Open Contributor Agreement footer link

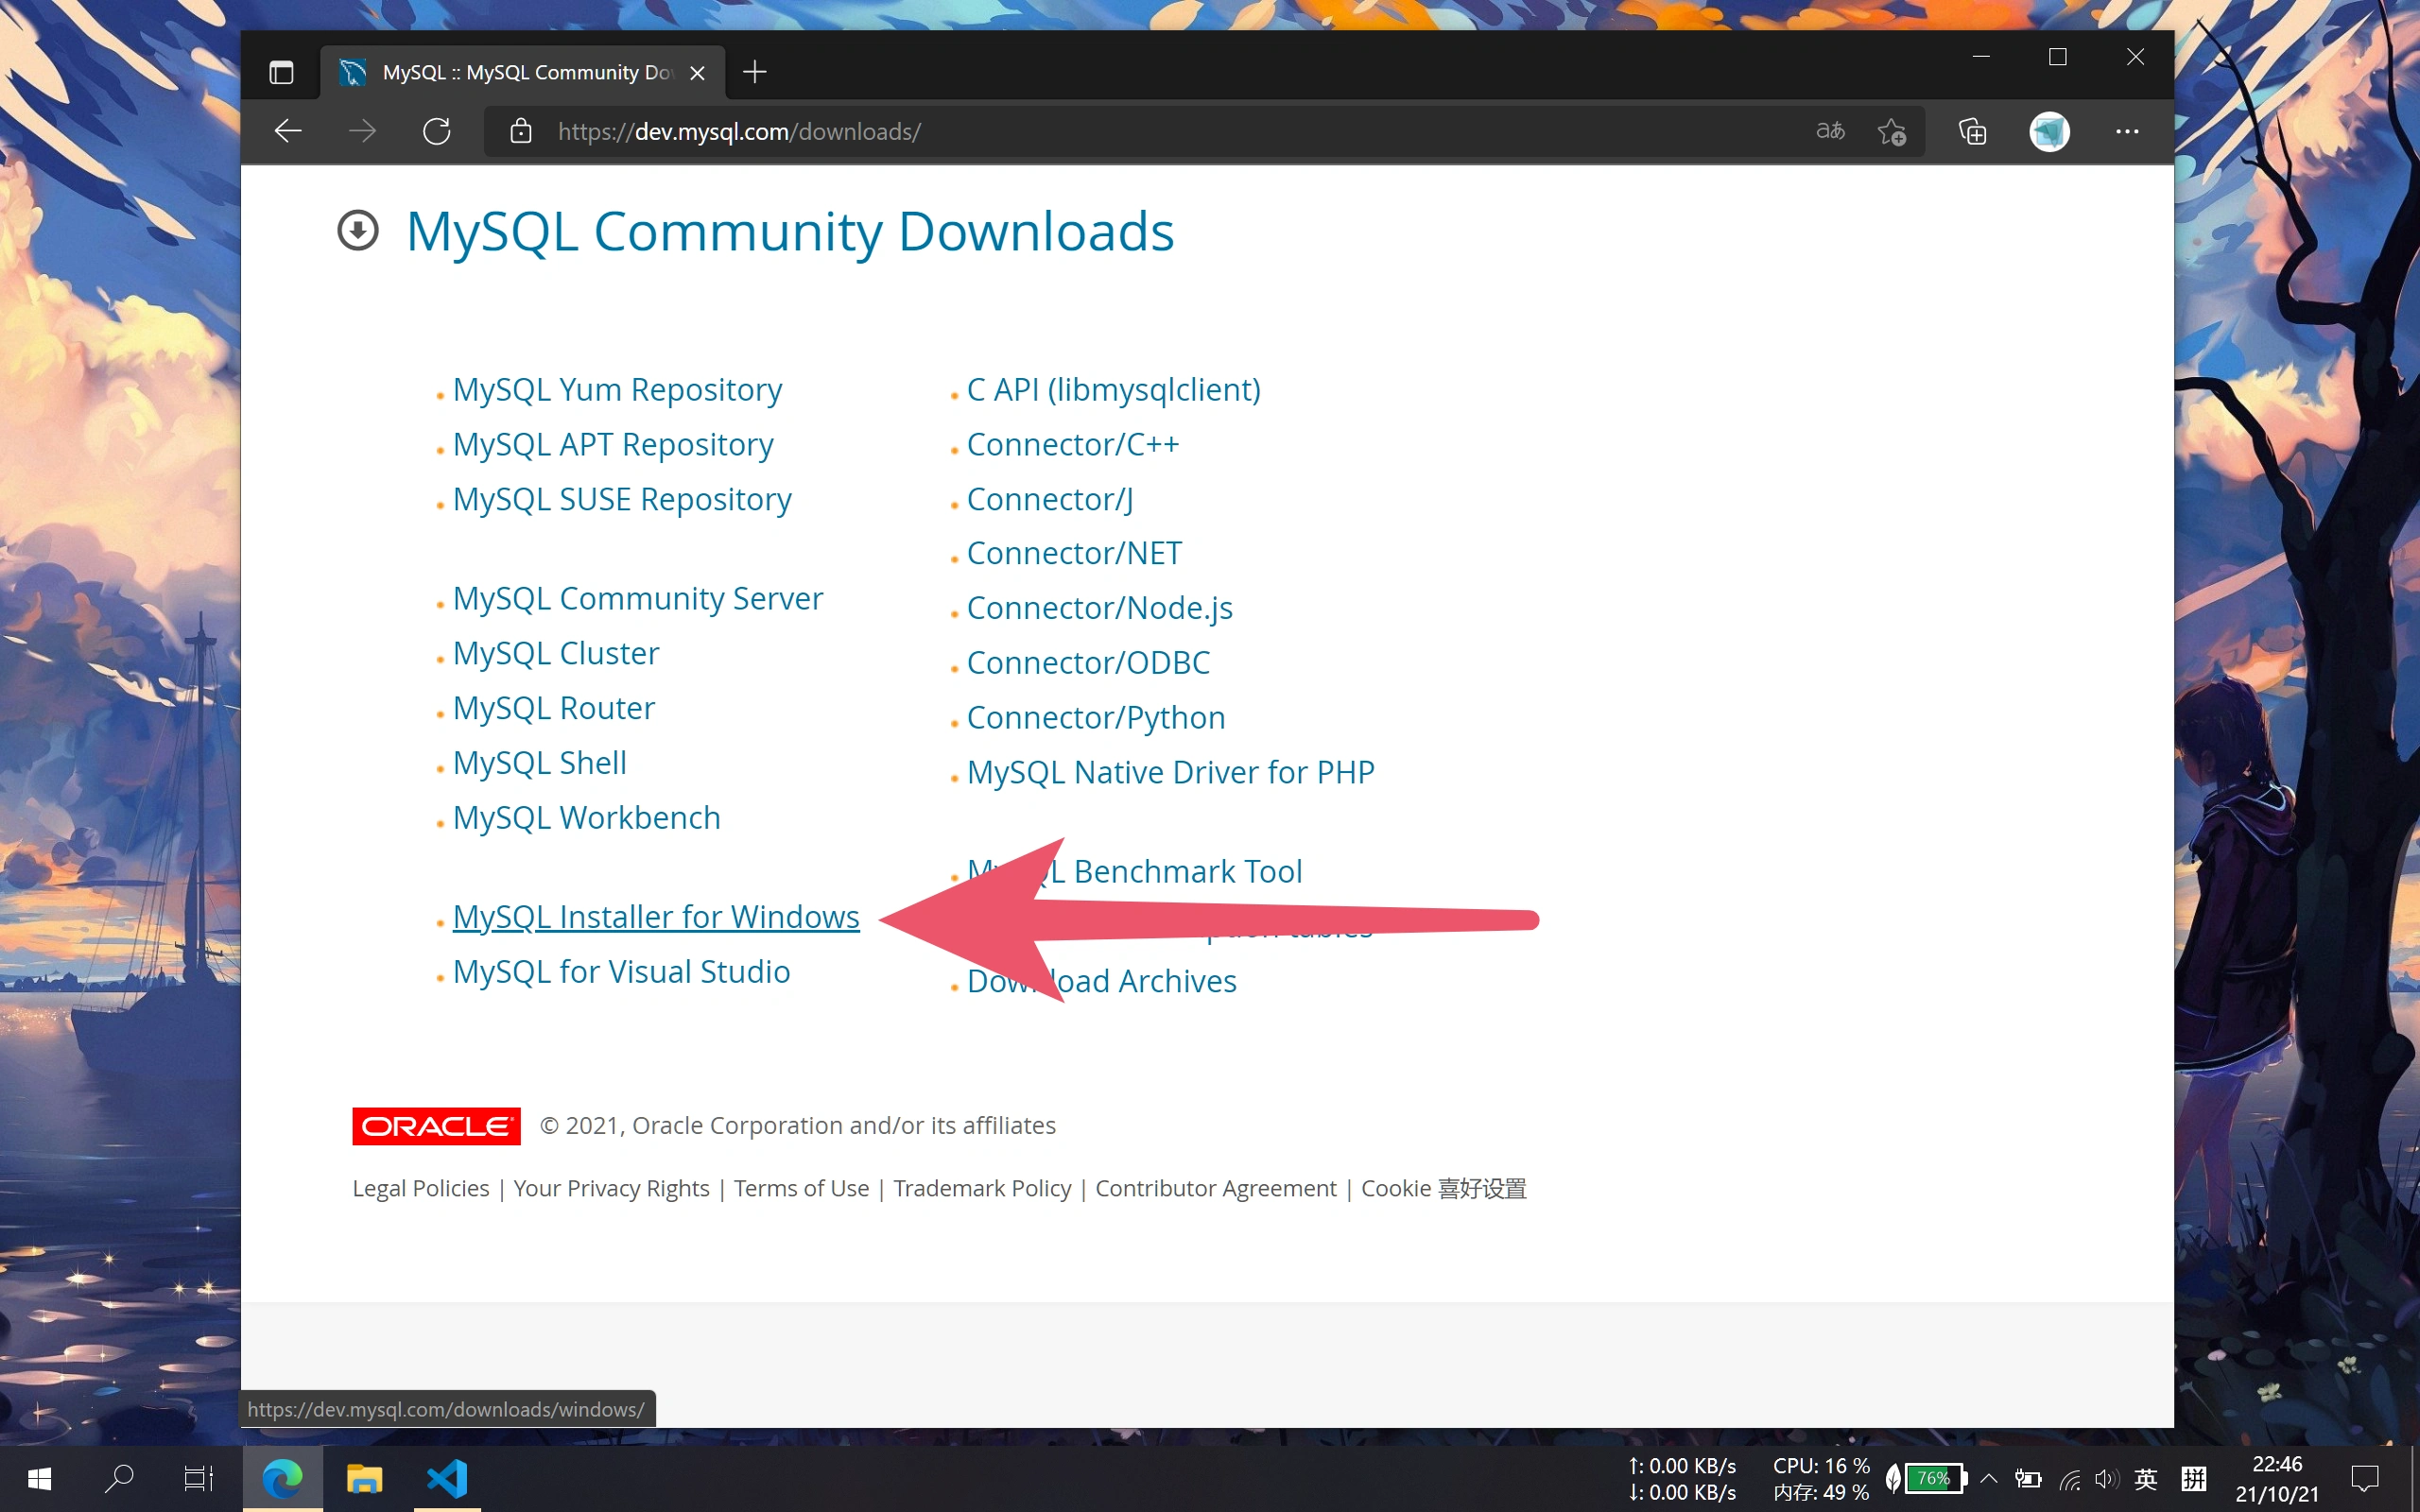pyautogui.click(x=1216, y=1188)
